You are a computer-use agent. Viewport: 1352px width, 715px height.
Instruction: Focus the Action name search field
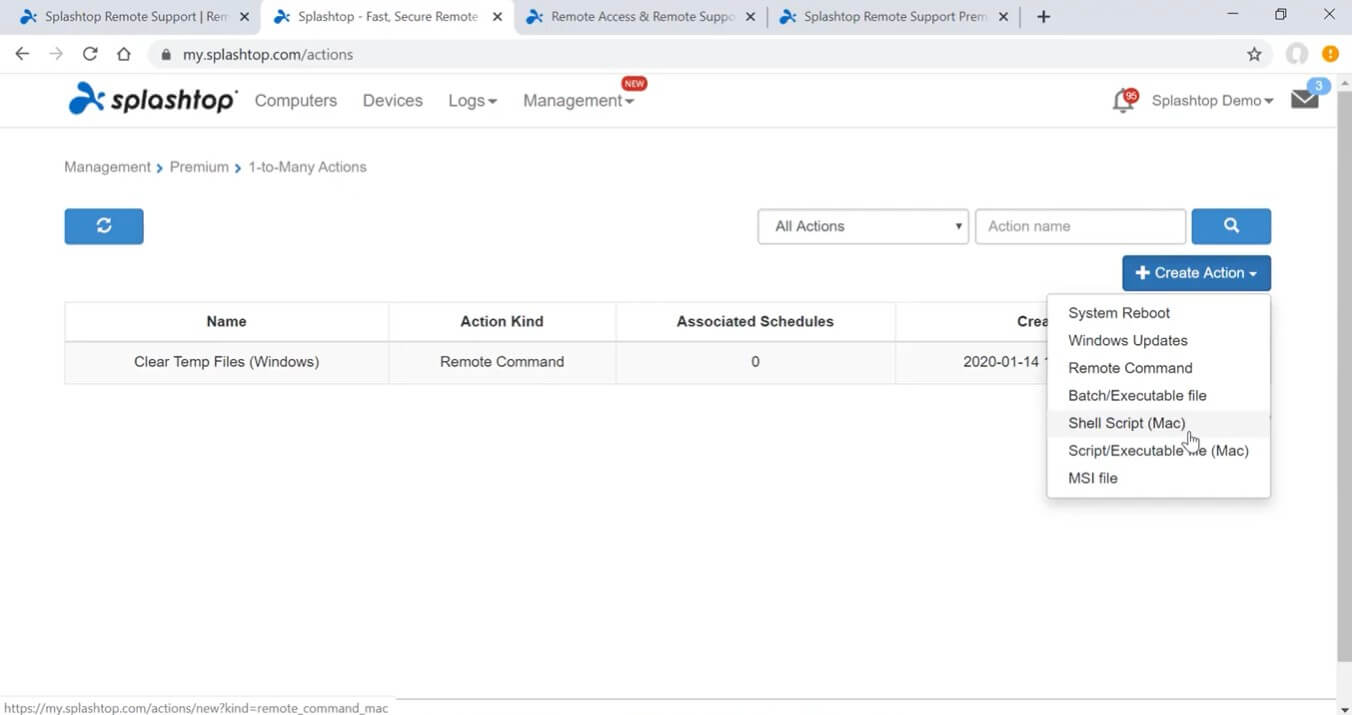tap(1080, 226)
